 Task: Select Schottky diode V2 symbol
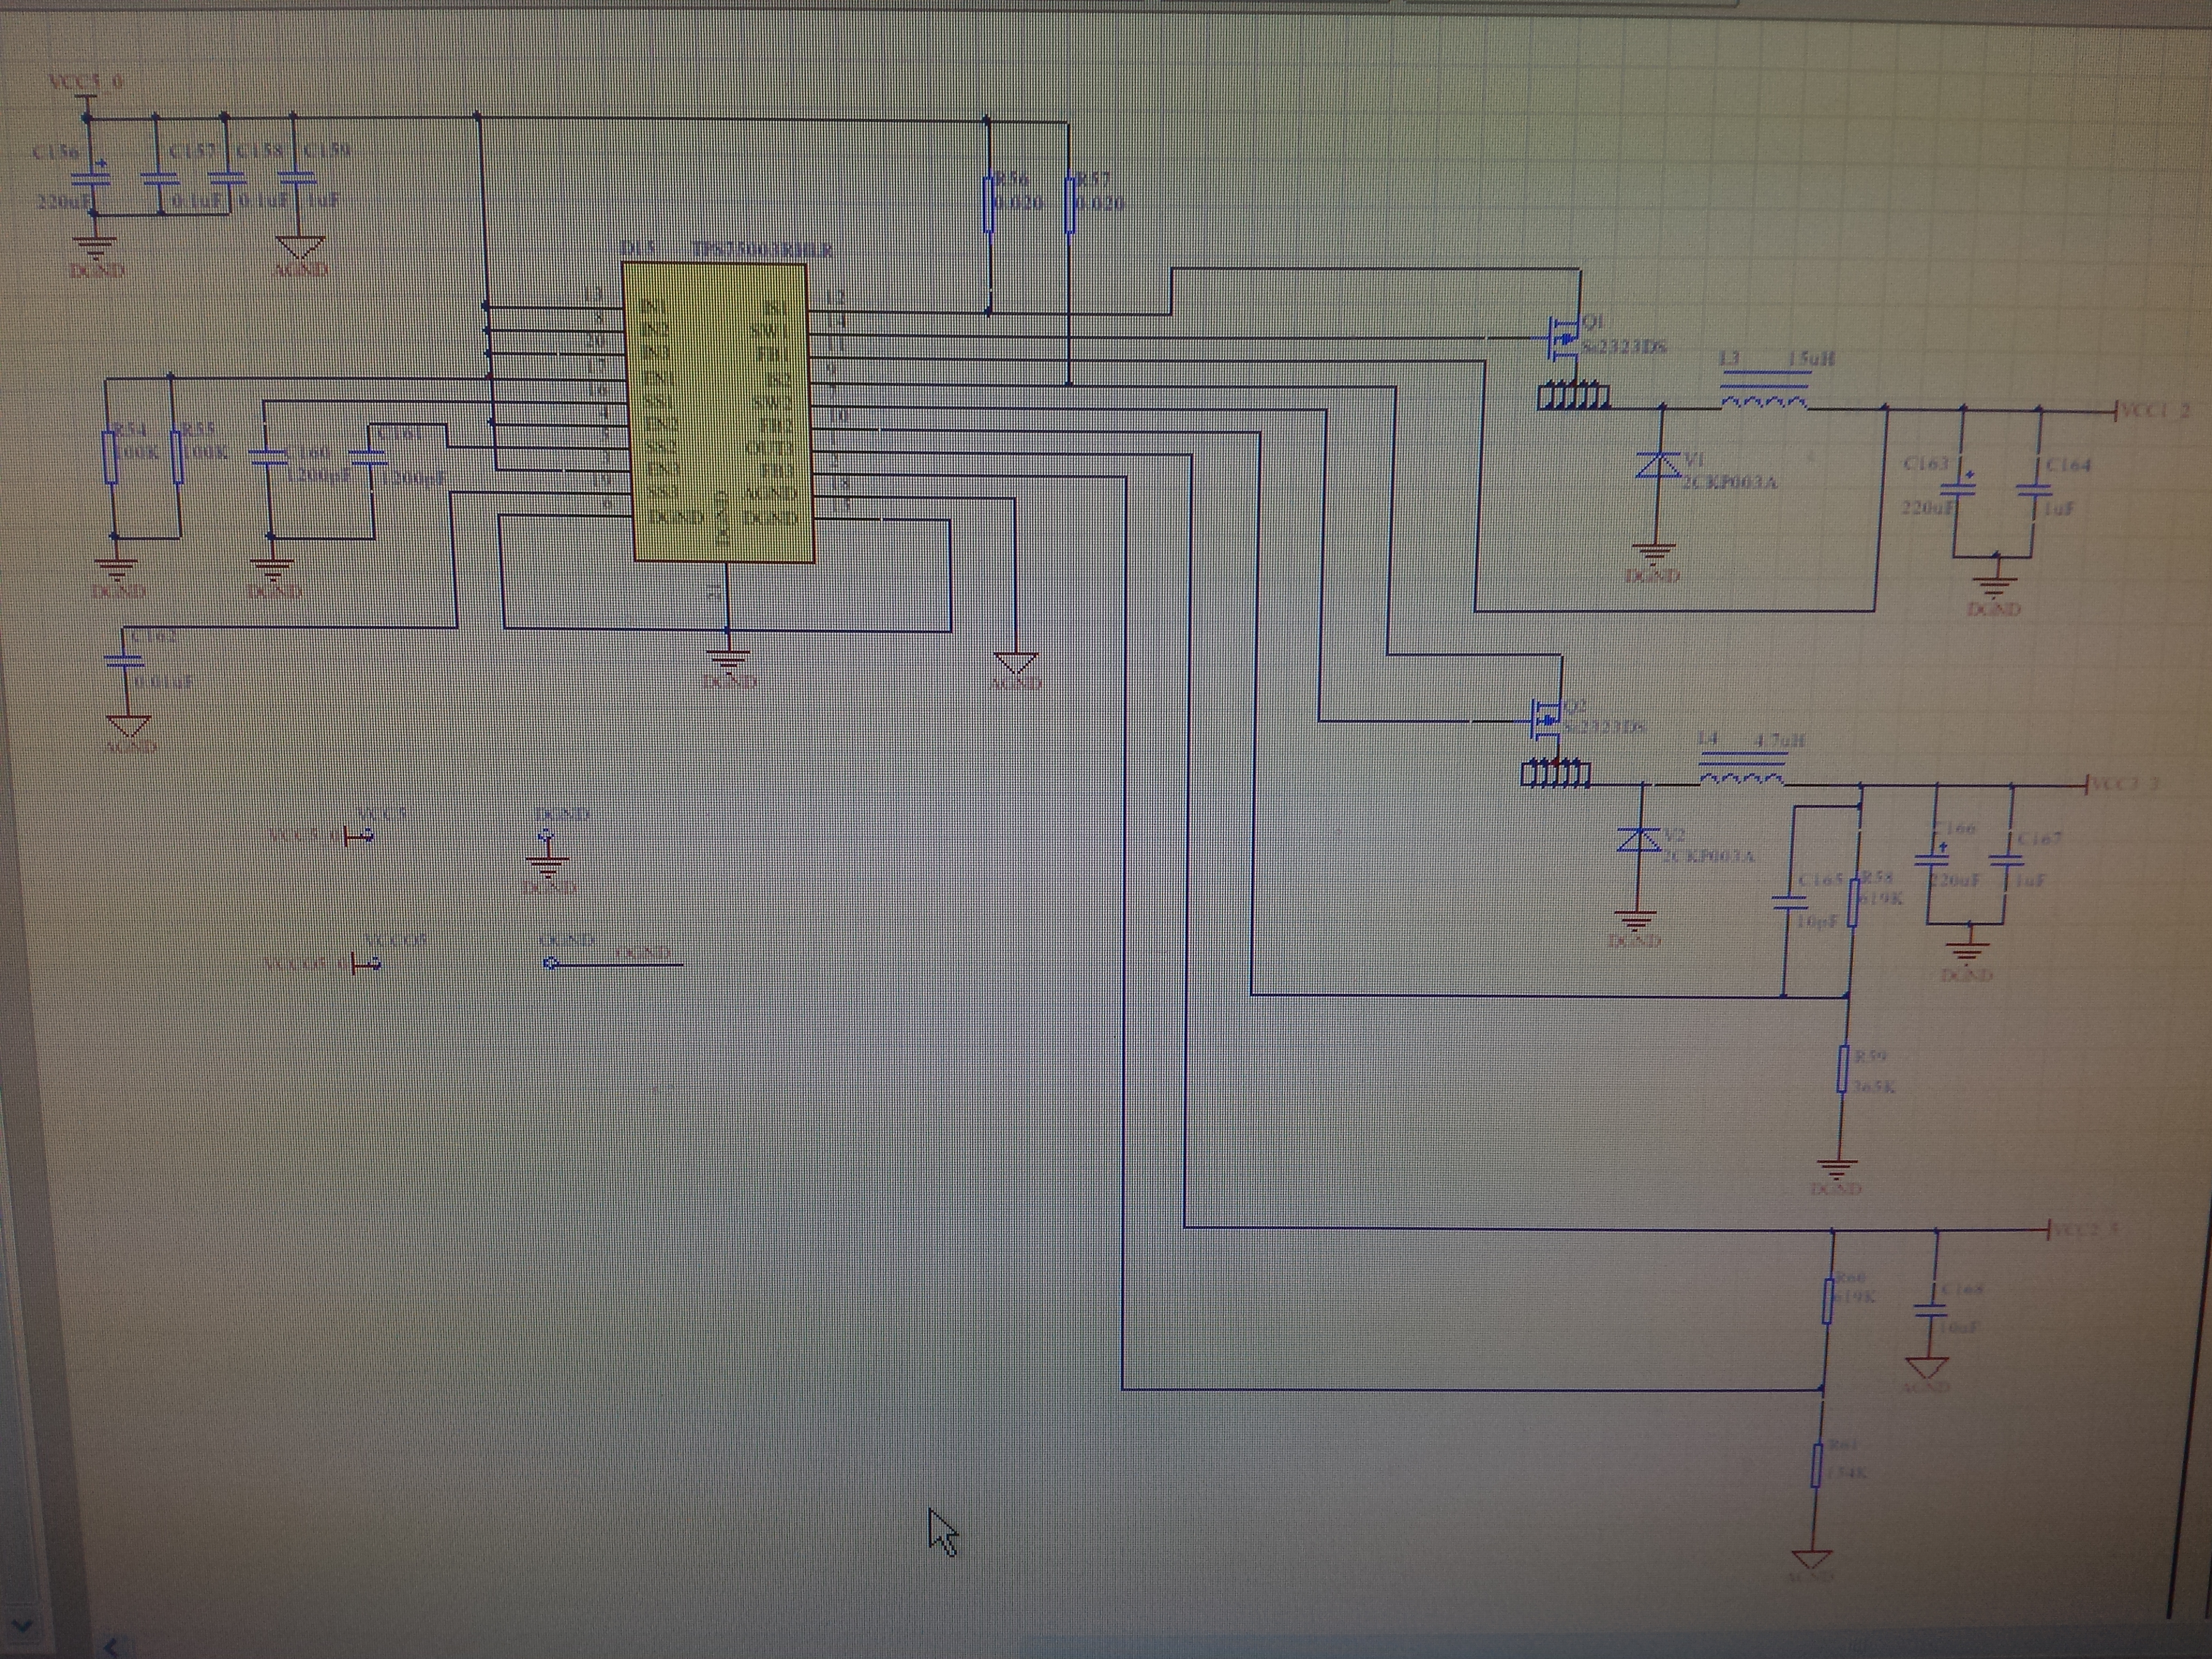pyautogui.click(x=1640, y=841)
